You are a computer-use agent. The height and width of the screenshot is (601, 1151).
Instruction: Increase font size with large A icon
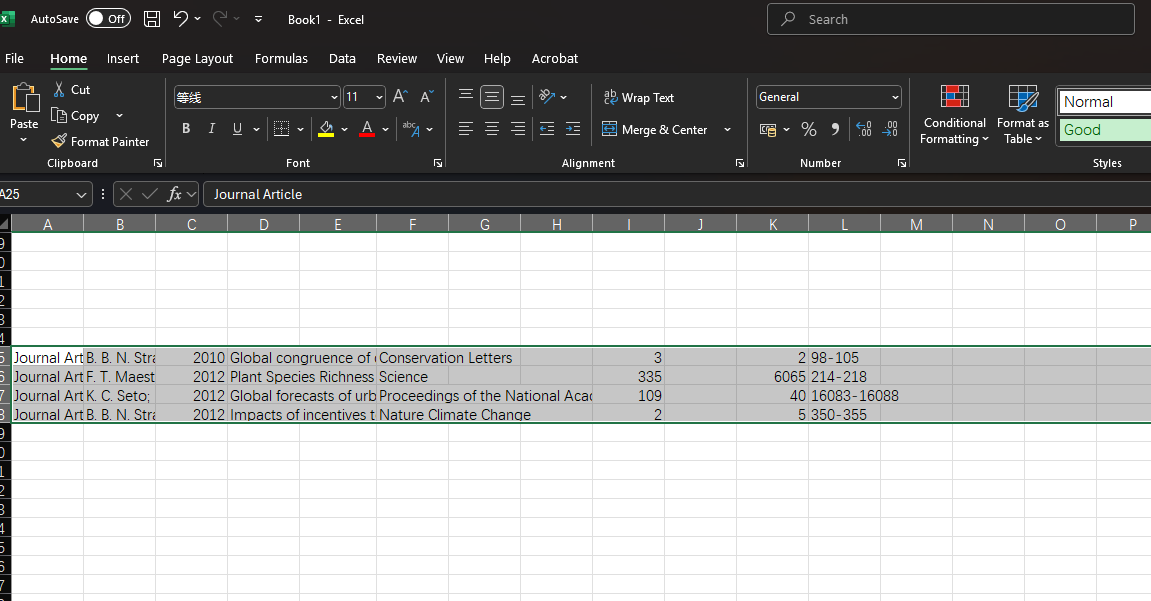(x=400, y=96)
